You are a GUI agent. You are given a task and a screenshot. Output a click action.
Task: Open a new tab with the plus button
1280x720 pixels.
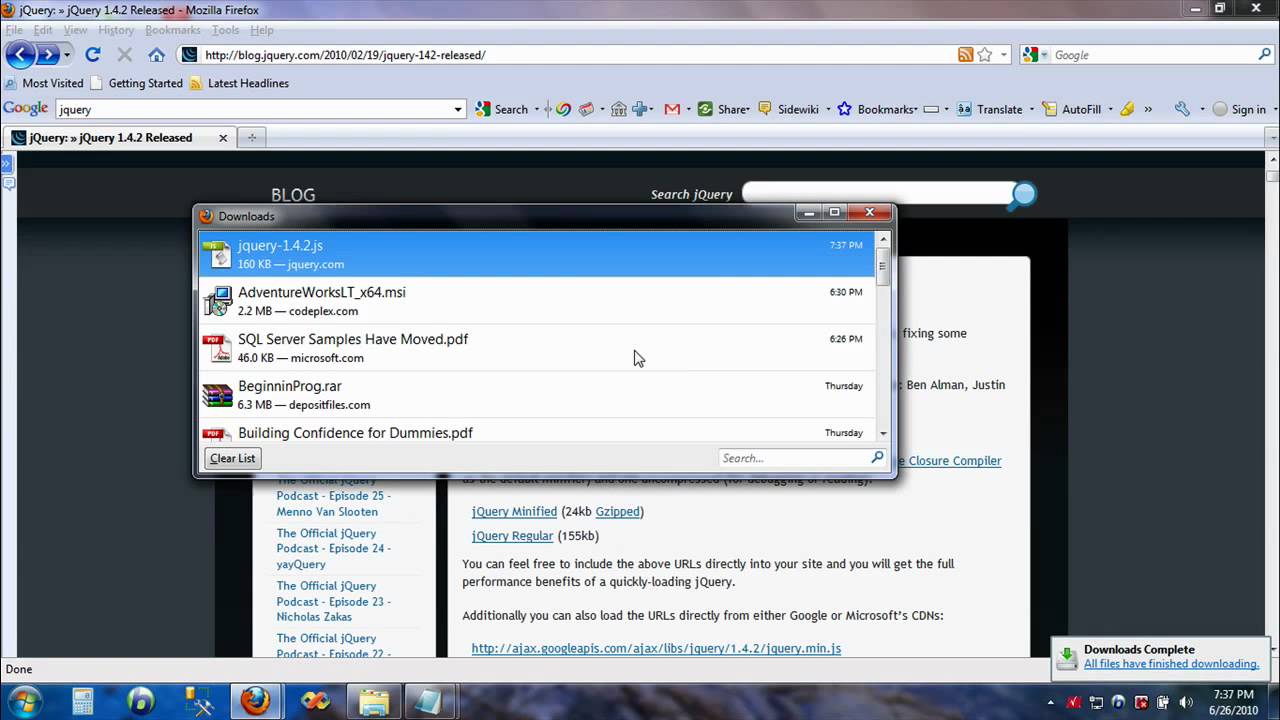click(x=252, y=138)
